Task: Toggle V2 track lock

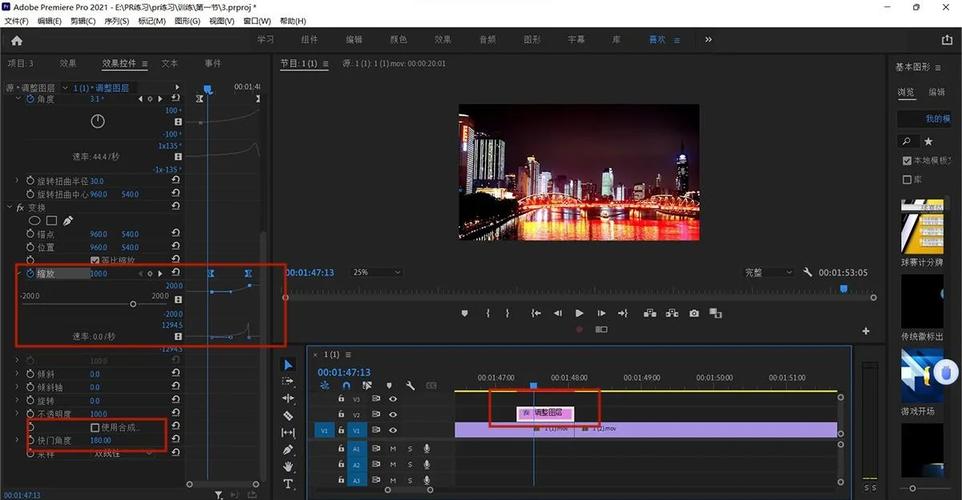Action: click(341, 414)
